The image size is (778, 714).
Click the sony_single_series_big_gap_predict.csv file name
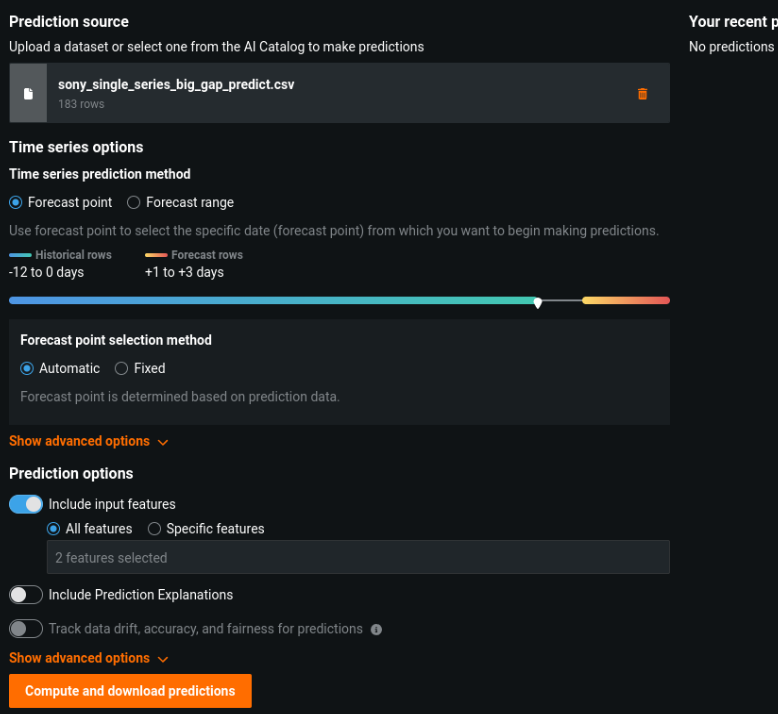tap(176, 85)
